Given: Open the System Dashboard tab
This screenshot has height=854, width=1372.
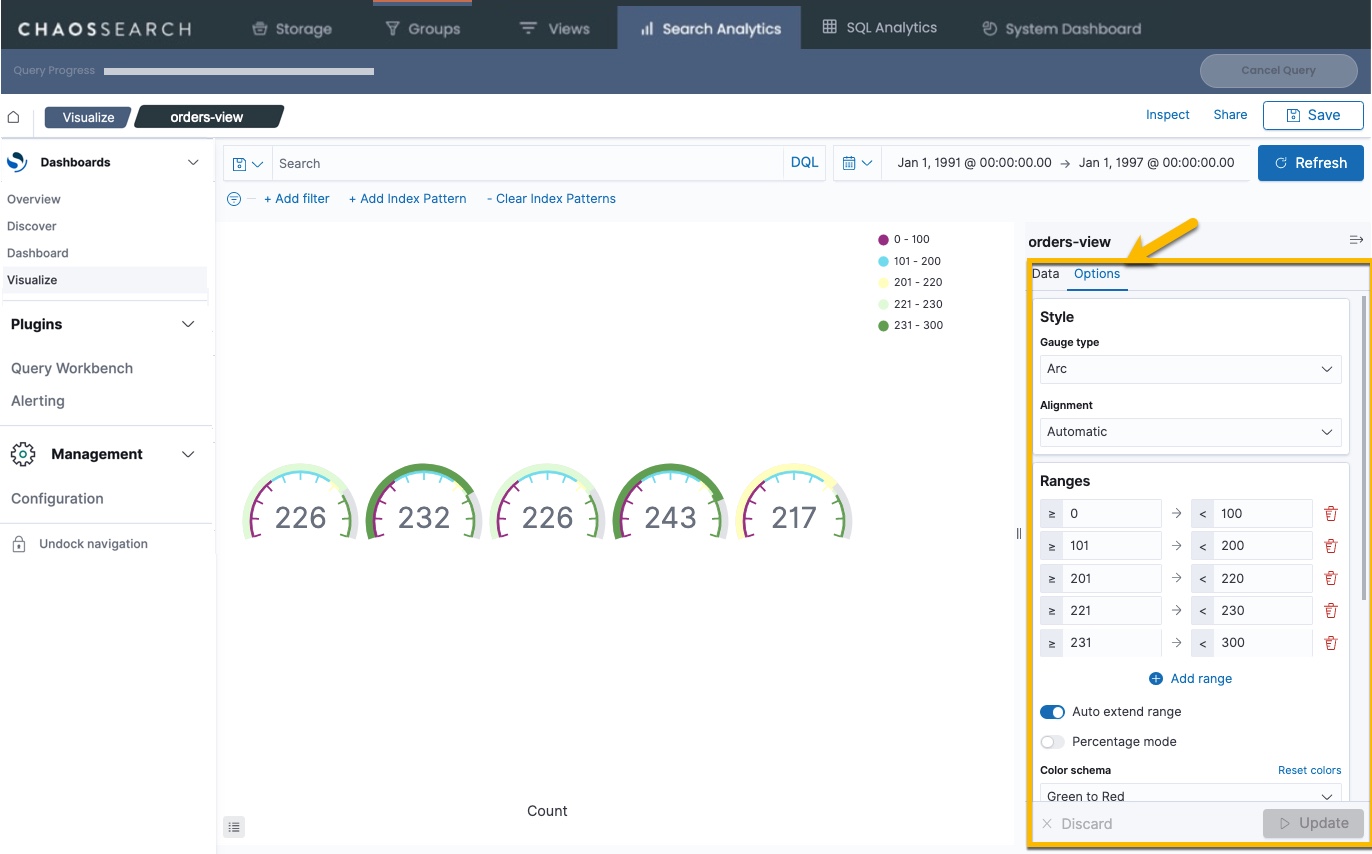Looking at the screenshot, I should 1061,29.
